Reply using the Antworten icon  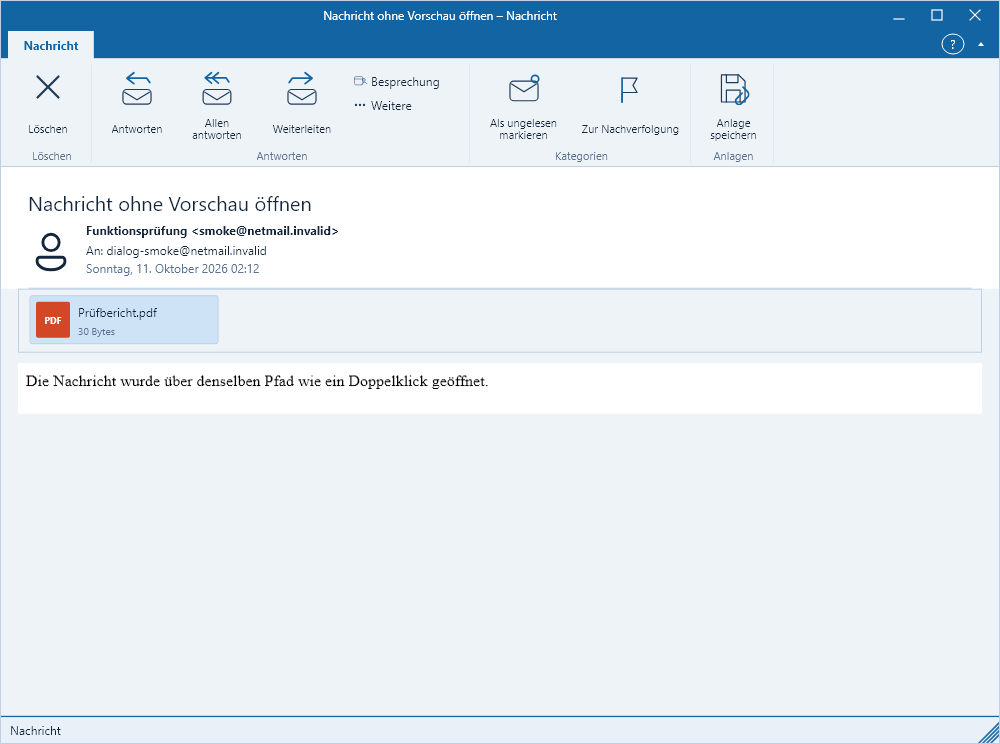point(136,102)
